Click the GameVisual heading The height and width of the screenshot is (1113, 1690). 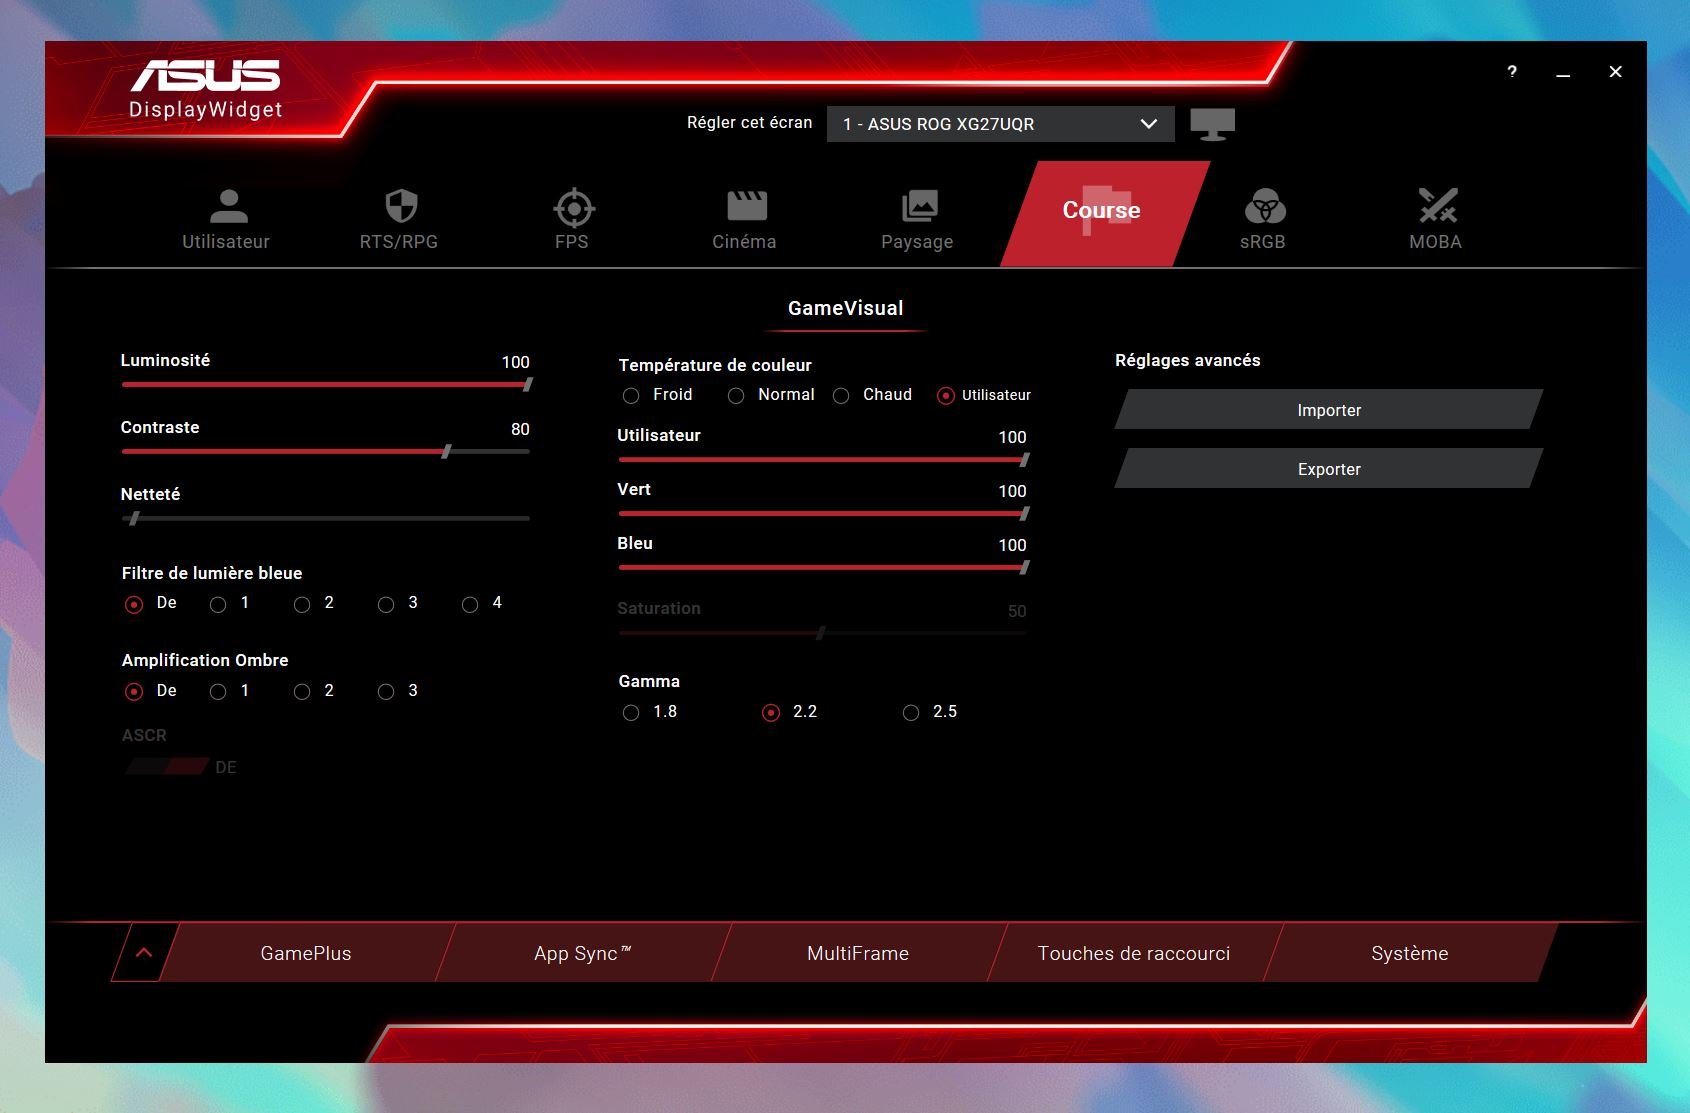(x=846, y=308)
